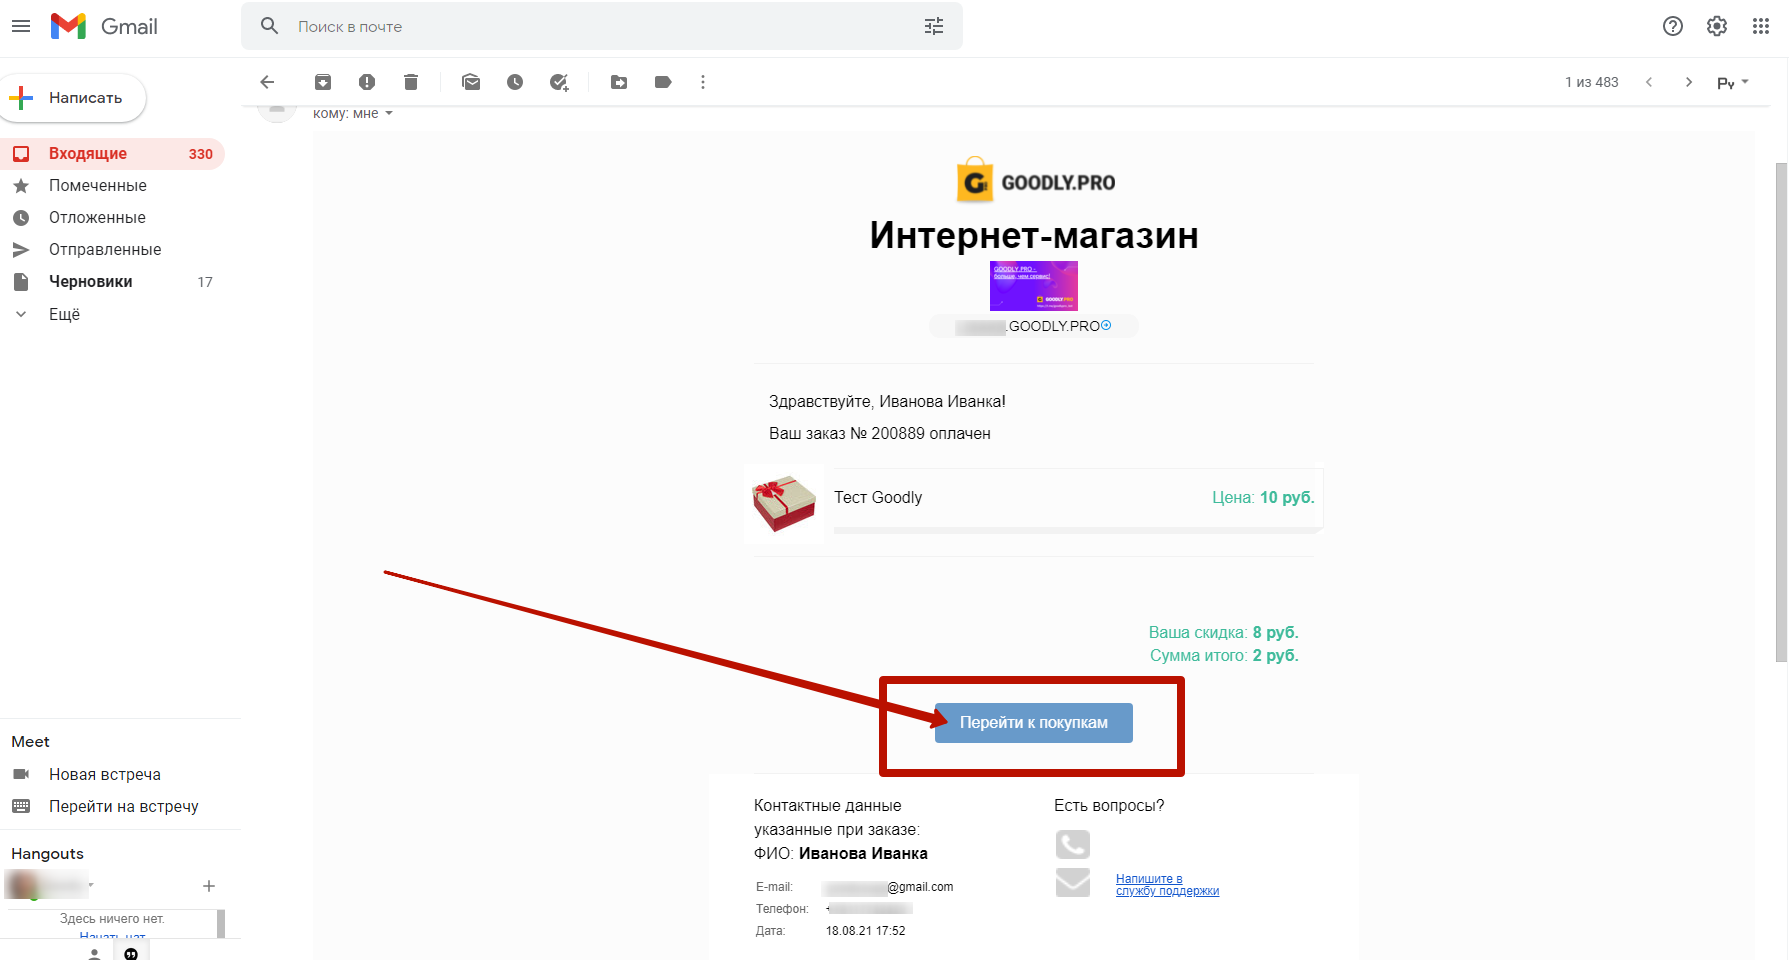
Task: Open the input language Ру dropdown
Action: (x=1733, y=82)
